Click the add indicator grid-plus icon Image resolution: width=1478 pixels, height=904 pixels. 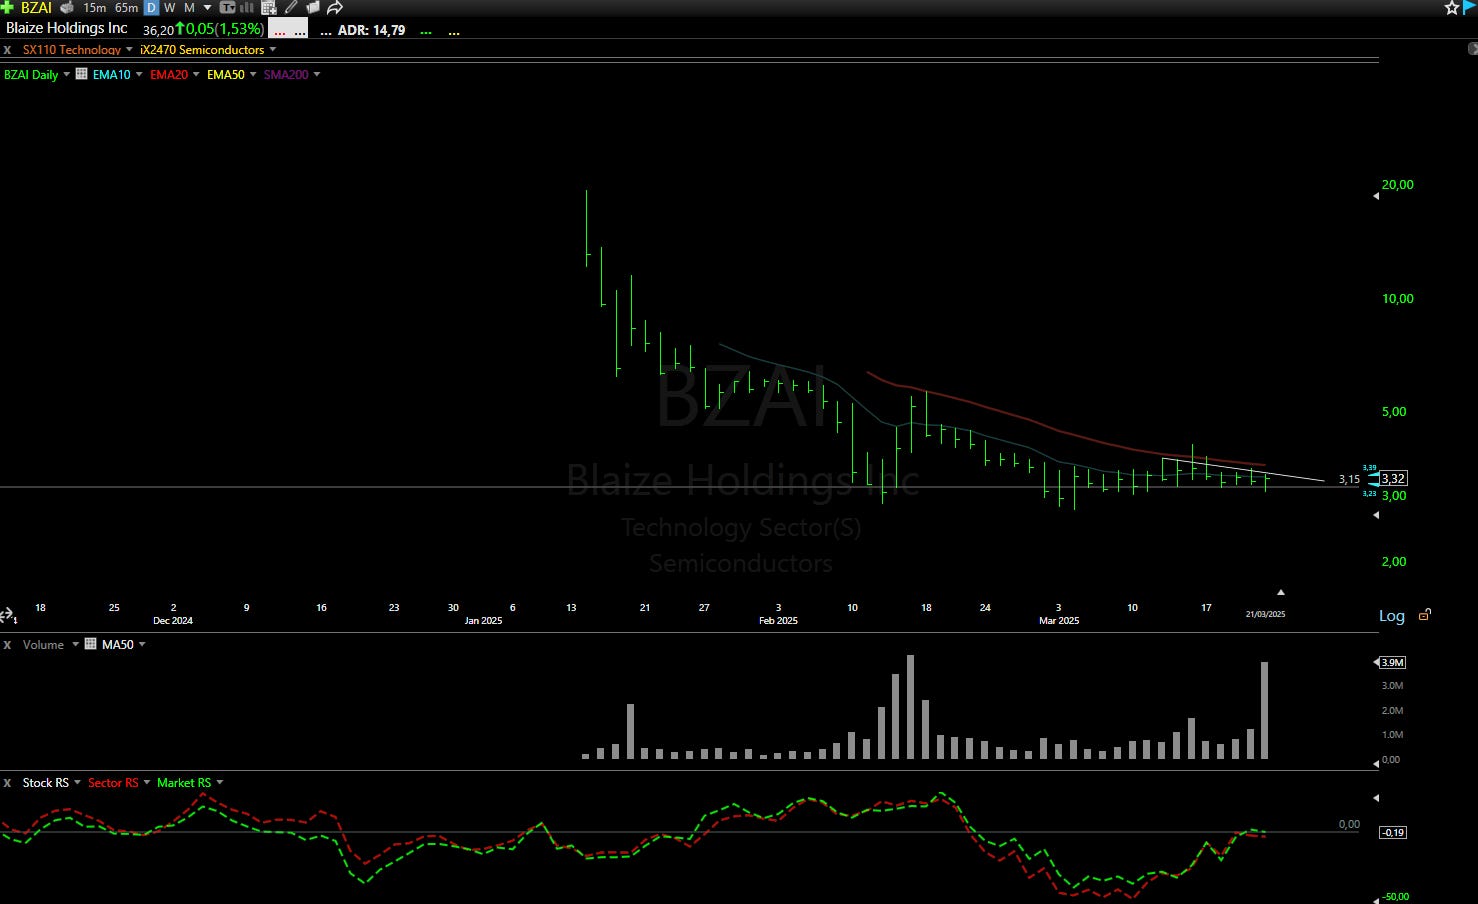click(x=268, y=7)
